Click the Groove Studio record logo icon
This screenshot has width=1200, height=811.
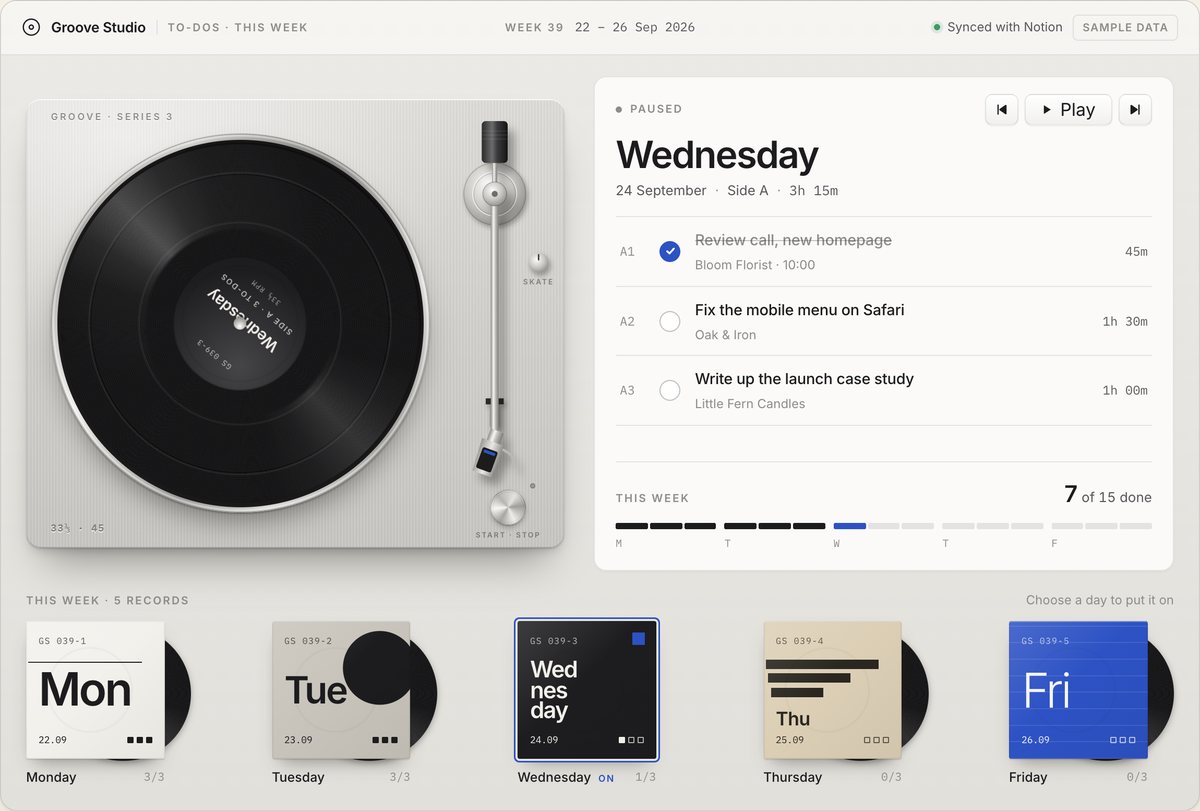pyautogui.click(x=31, y=28)
